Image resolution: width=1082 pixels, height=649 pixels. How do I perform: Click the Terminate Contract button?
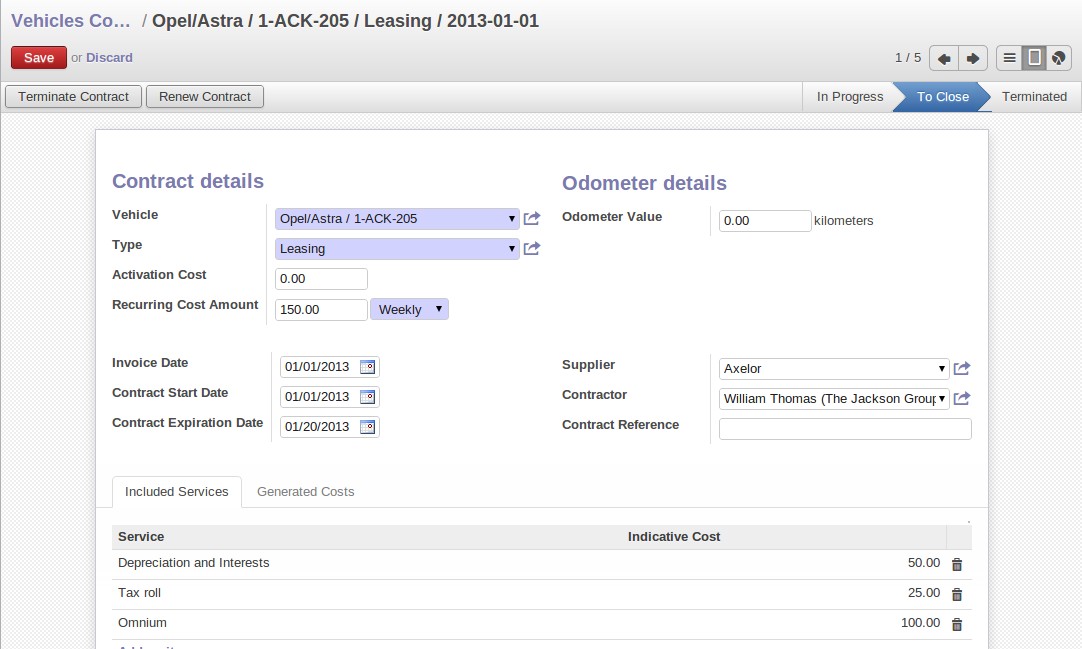tap(74, 97)
